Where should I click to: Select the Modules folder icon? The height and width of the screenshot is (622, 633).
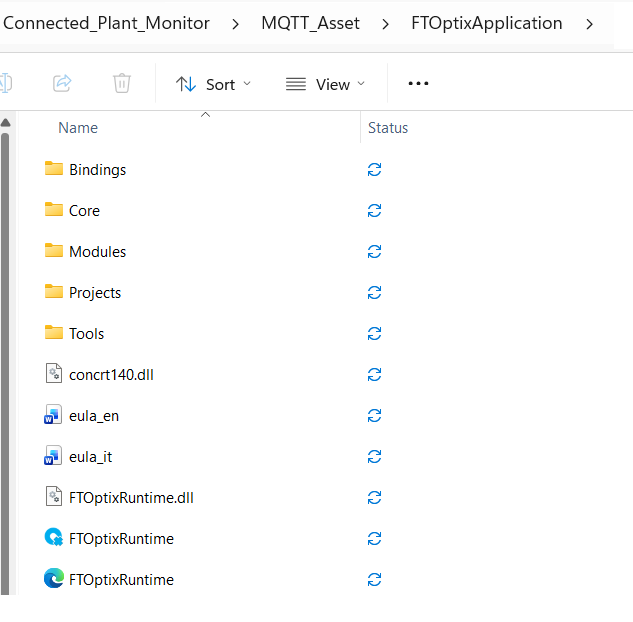pyautogui.click(x=54, y=250)
